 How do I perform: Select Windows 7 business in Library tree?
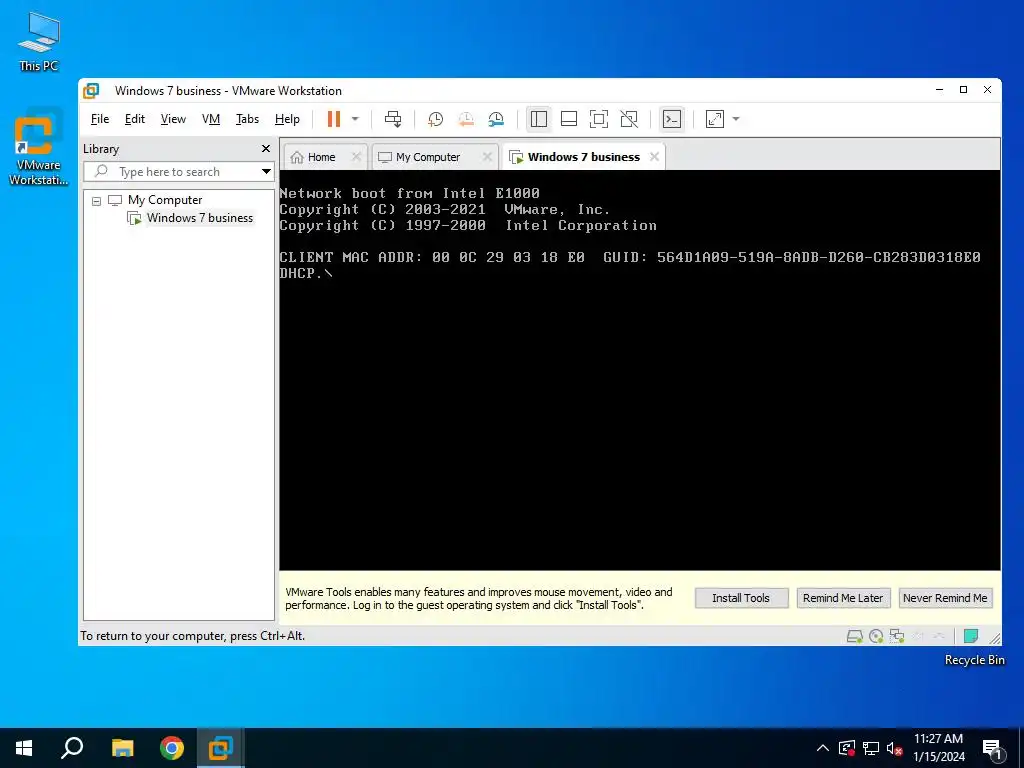[199, 217]
